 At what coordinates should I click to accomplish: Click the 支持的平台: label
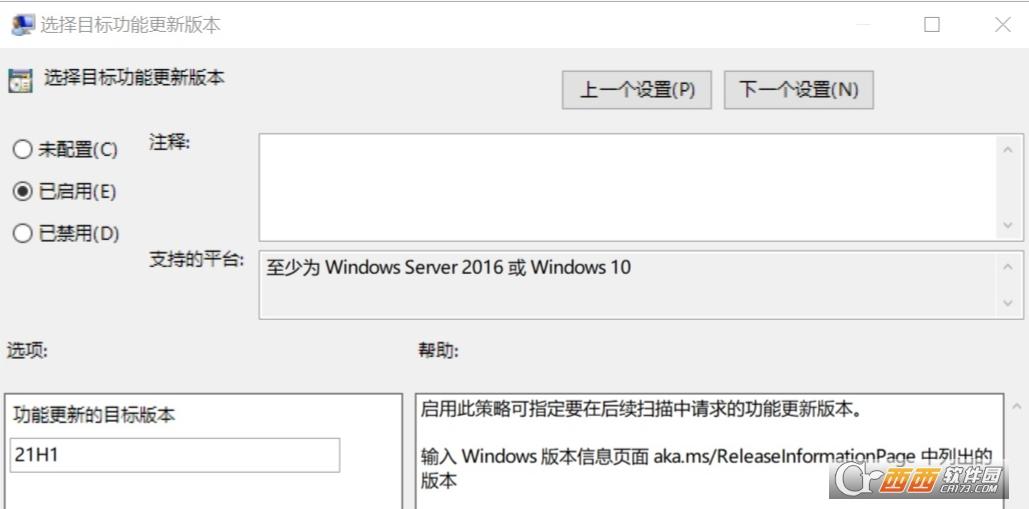point(196,260)
